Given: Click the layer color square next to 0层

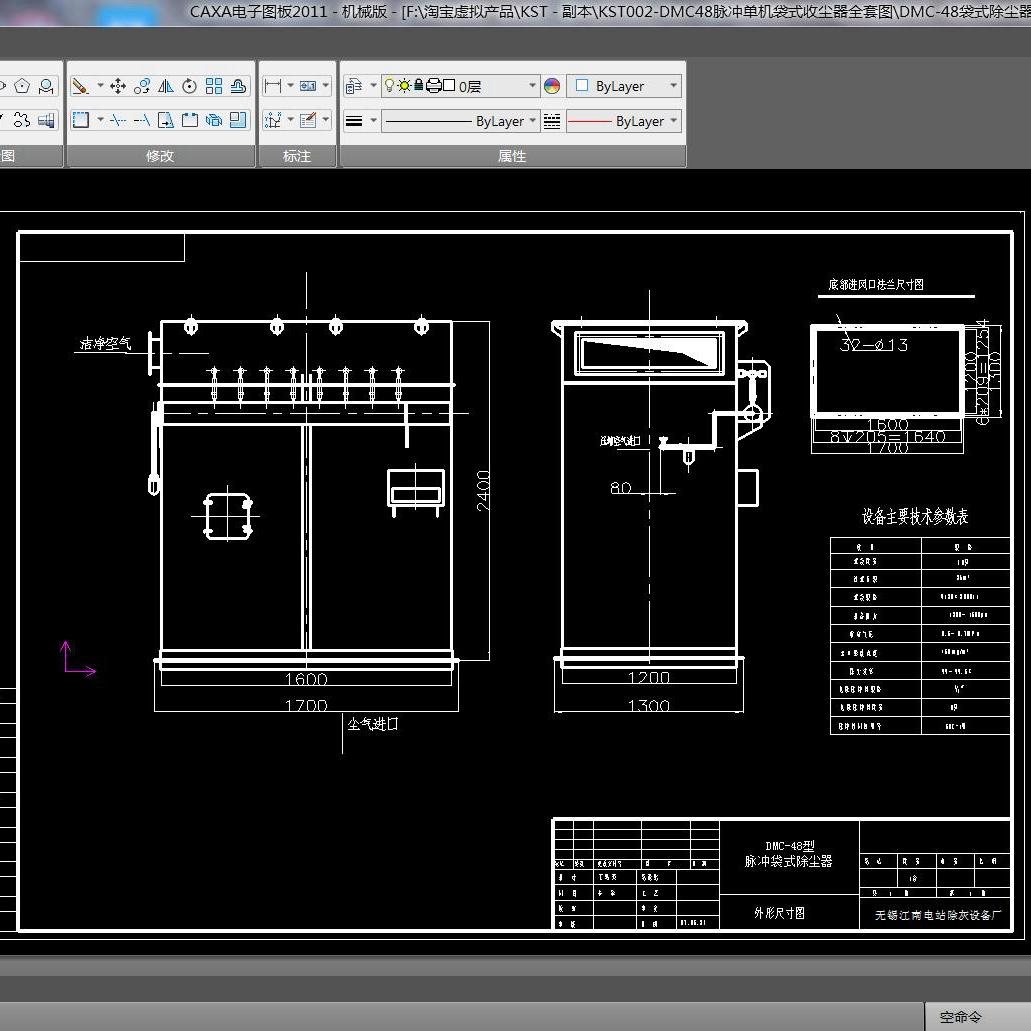Looking at the screenshot, I should click(449, 85).
